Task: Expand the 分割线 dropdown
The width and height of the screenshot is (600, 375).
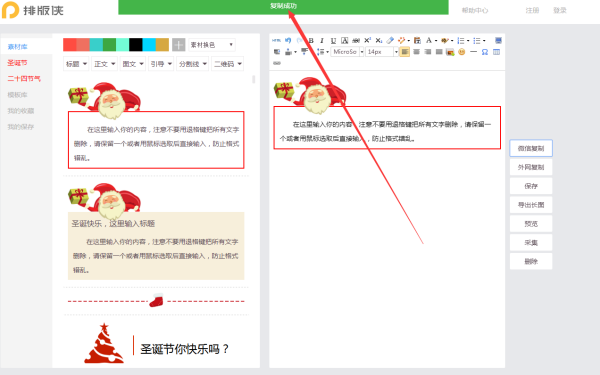Action: [x=192, y=64]
